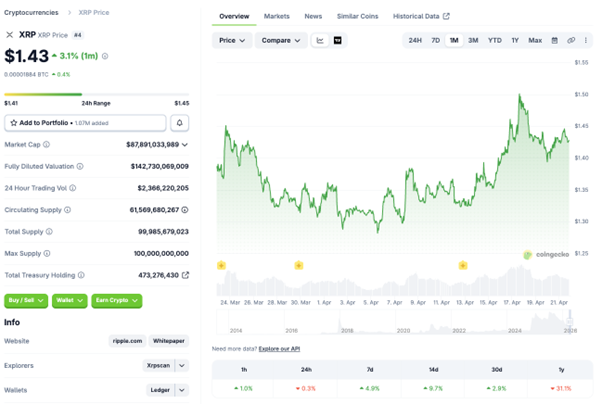Click the copy chart link icon
Screen dimensions: 602x404
tap(571, 40)
